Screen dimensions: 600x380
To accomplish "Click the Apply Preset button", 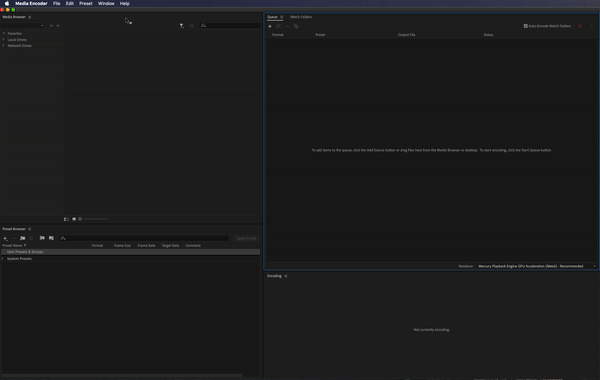I will point(246,238).
